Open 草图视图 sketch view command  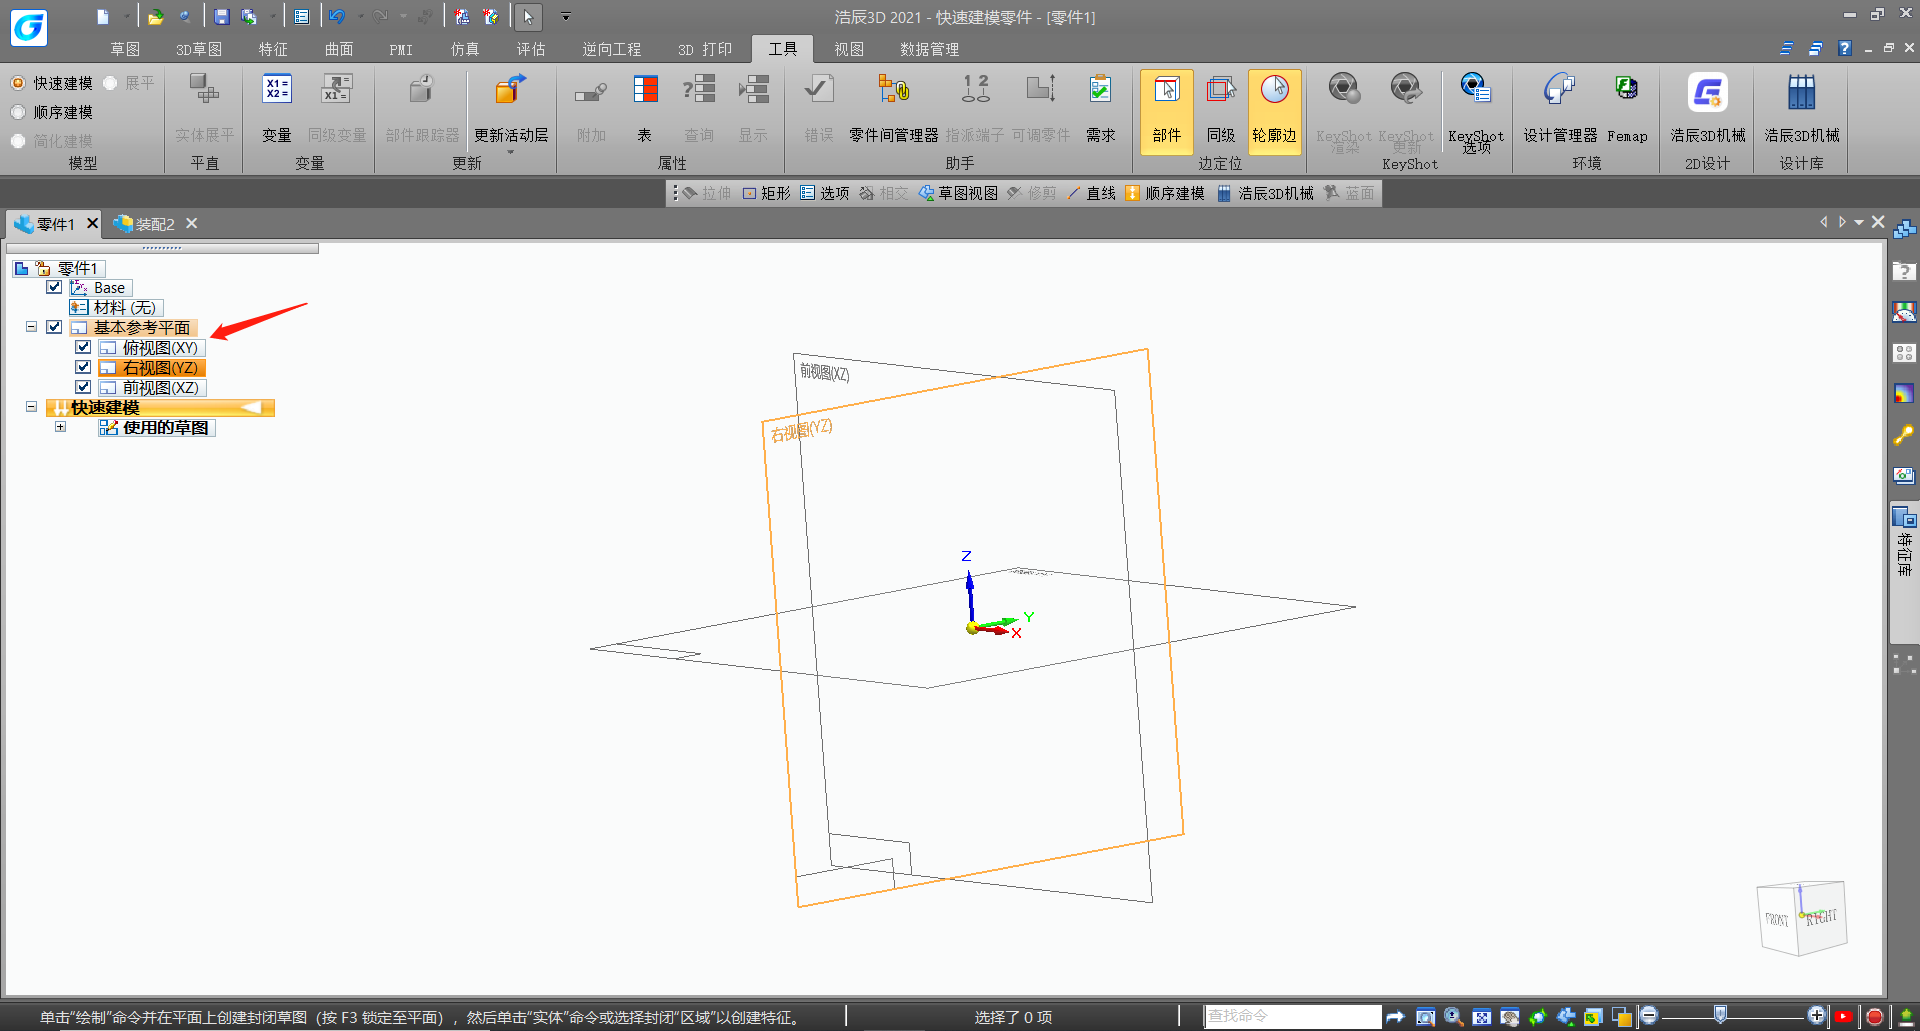coord(958,193)
